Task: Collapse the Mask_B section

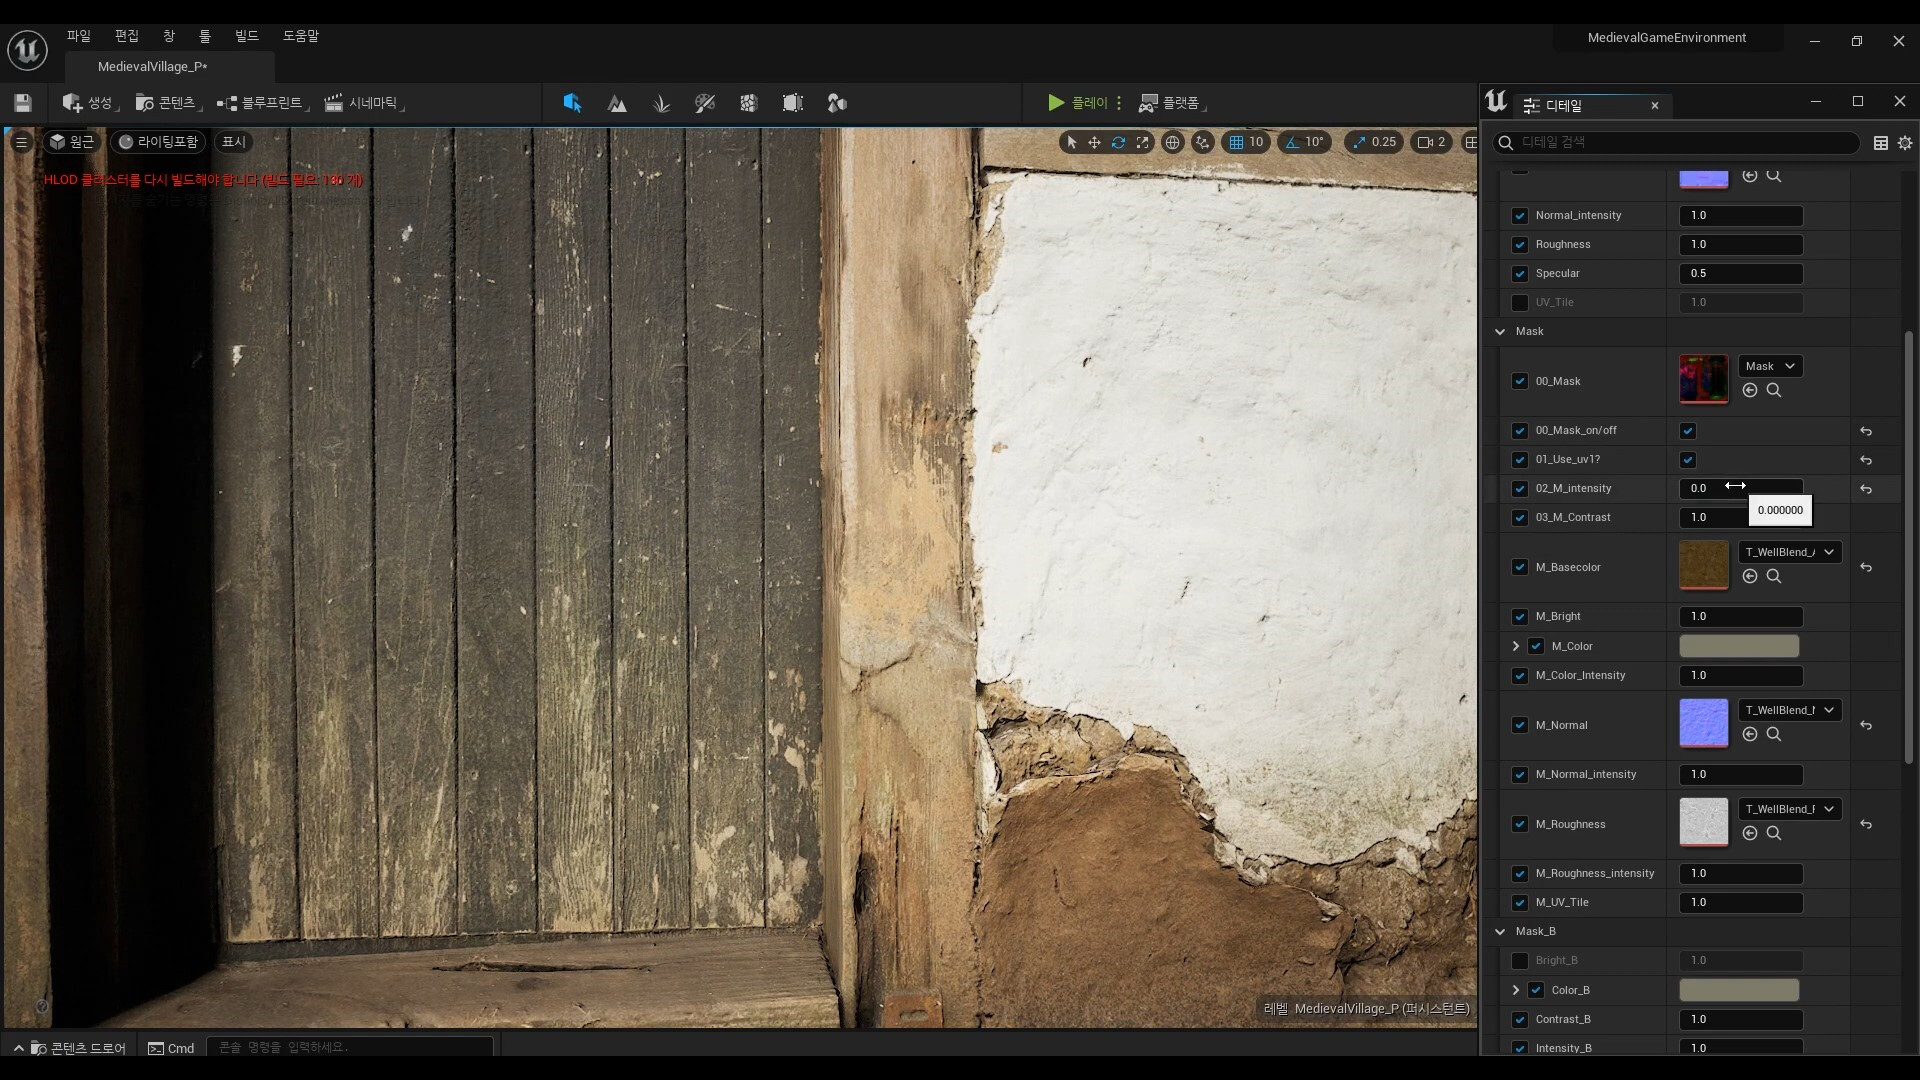Action: coord(1500,931)
